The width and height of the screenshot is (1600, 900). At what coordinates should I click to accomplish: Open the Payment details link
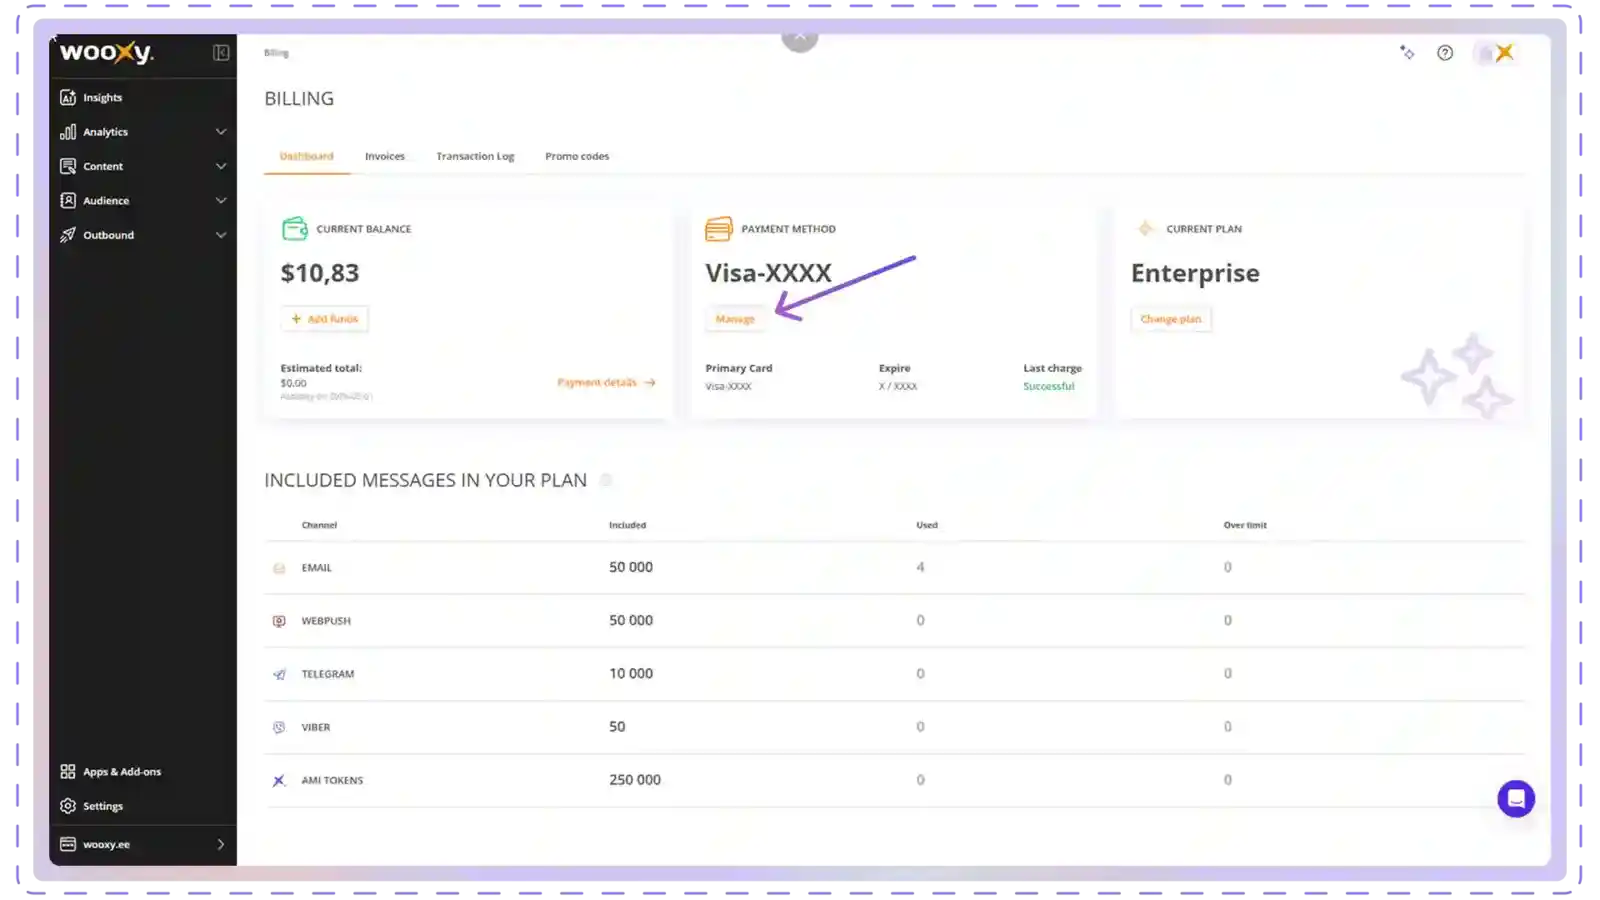605,383
